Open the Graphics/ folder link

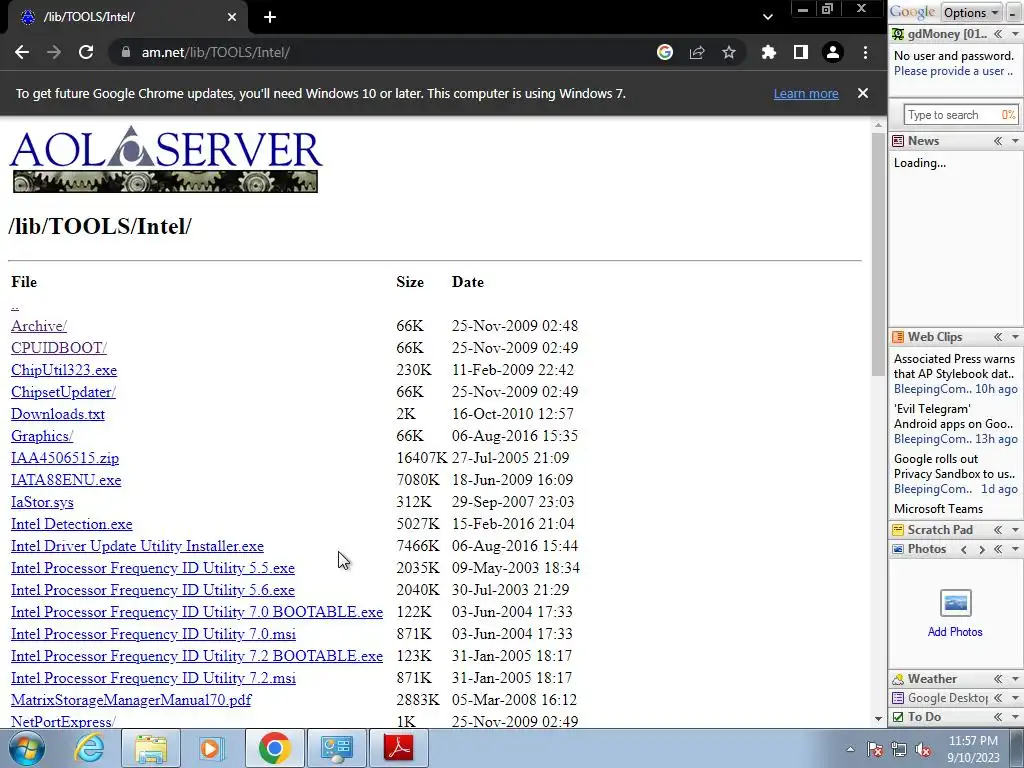coord(42,436)
